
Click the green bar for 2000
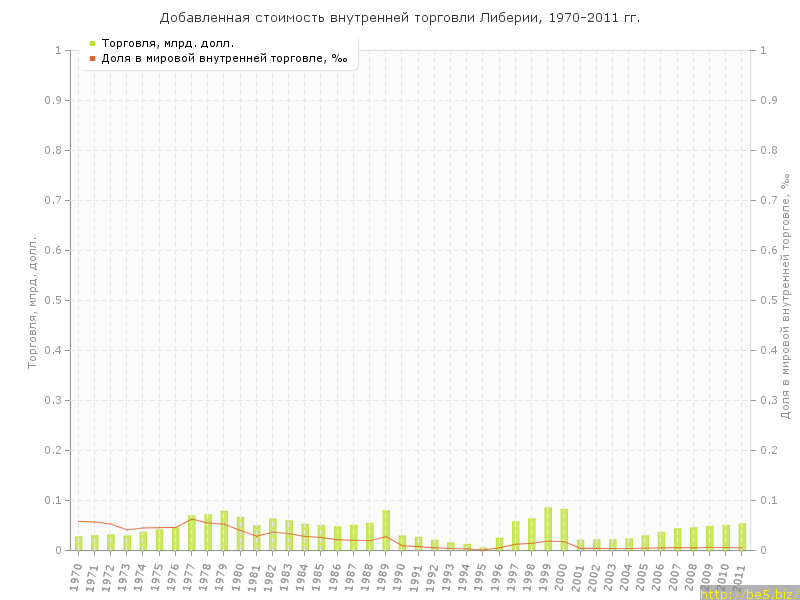pyautogui.click(x=564, y=529)
